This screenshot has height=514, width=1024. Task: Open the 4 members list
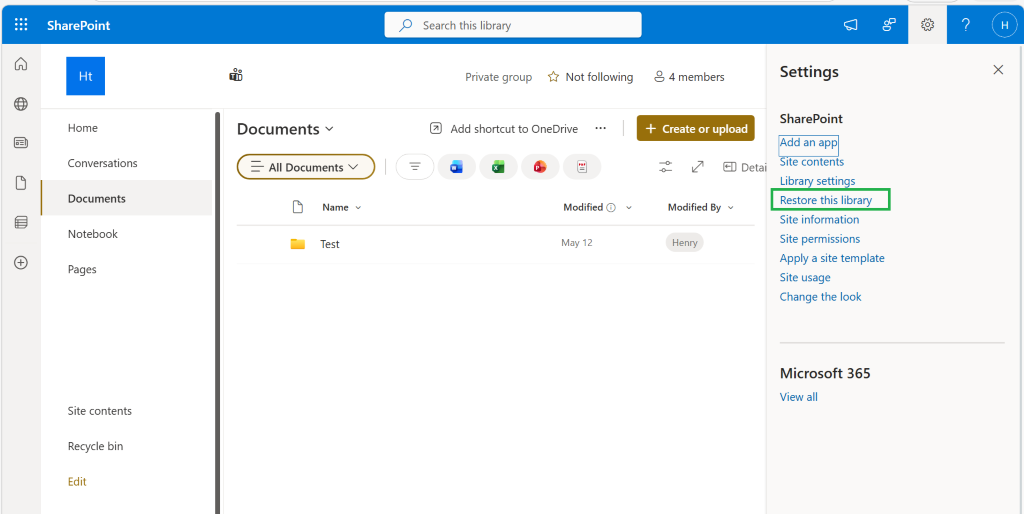click(x=689, y=77)
